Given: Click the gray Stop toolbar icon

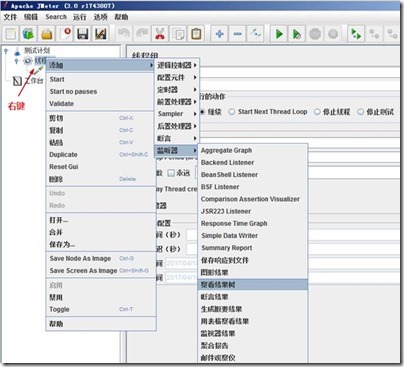Looking at the screenshot, I should (x=315, y=34).
